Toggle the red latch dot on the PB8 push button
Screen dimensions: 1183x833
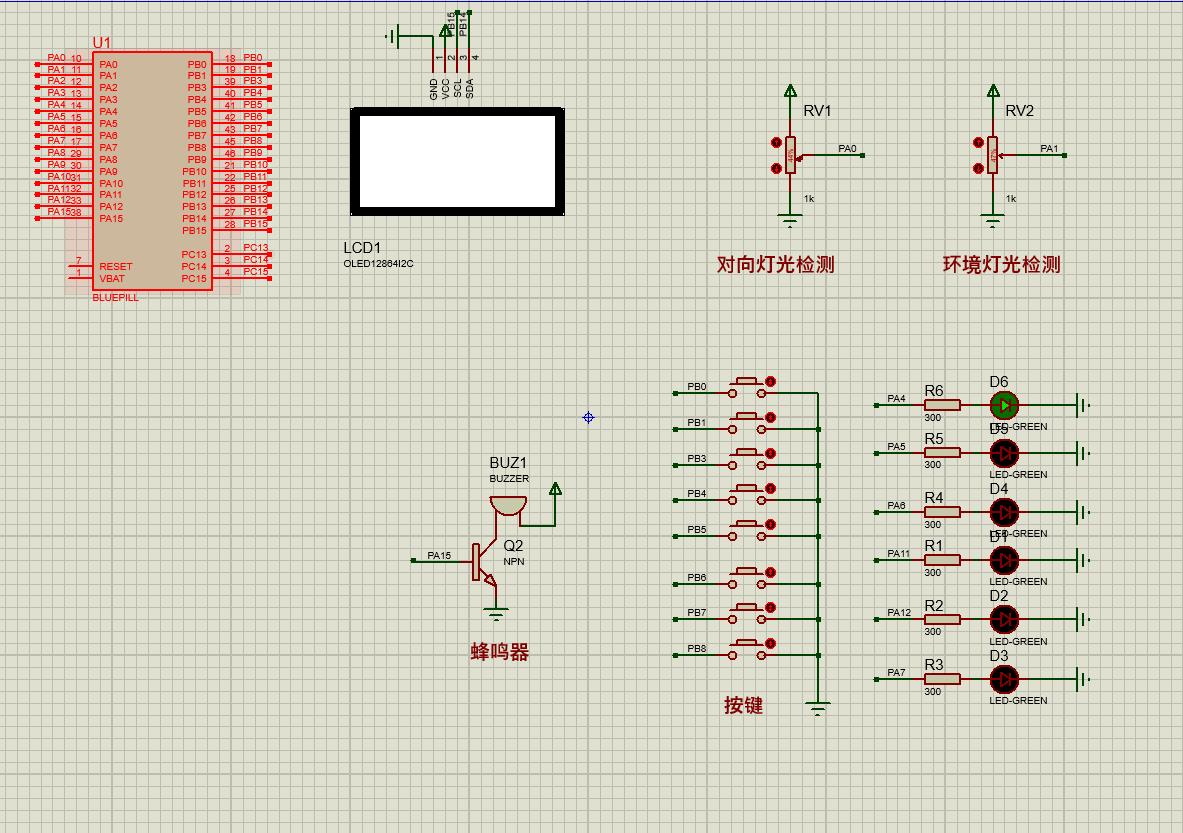(770, 644)
